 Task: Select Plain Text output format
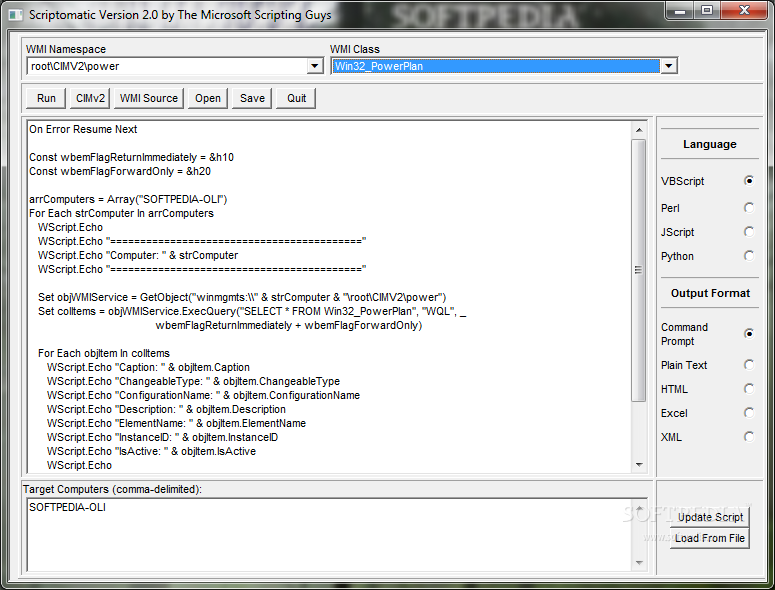(749, 365)
